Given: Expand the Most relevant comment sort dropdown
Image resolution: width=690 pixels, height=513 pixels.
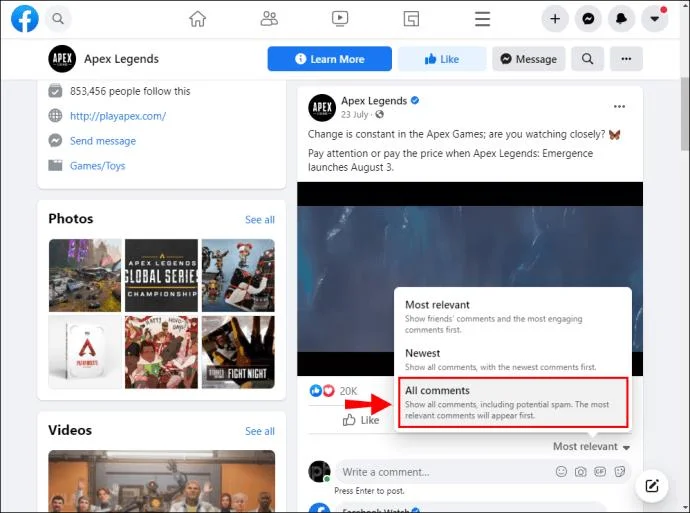Looking at the screenshot, I should pos(591,447).
